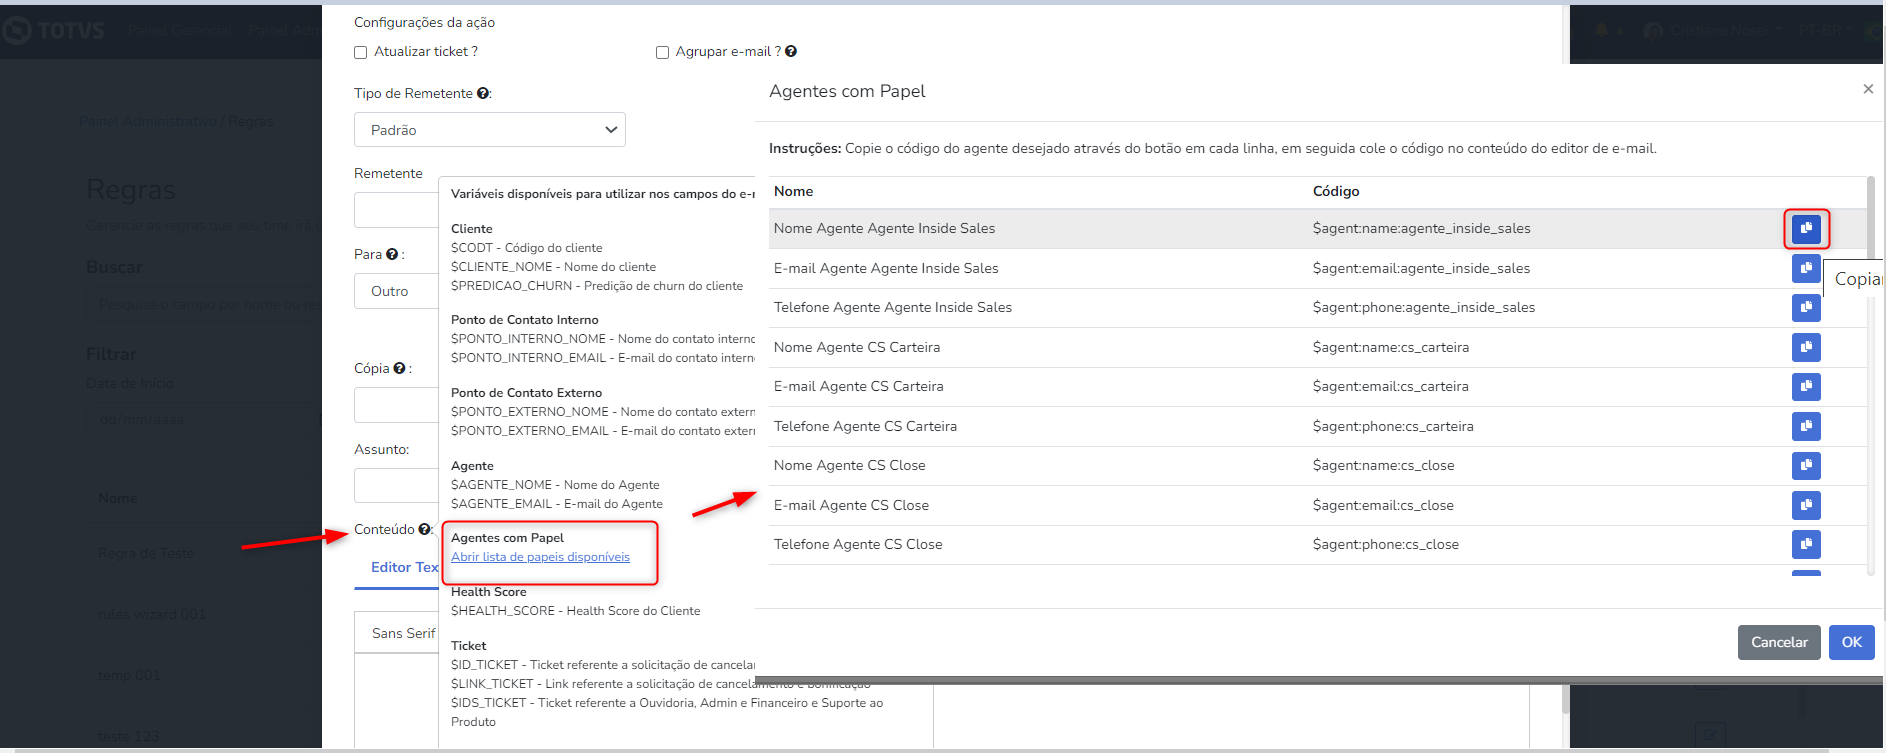Copy the Nome Agente CS Carteira code
1886x753 pixels.
(x=1805, y=347)
